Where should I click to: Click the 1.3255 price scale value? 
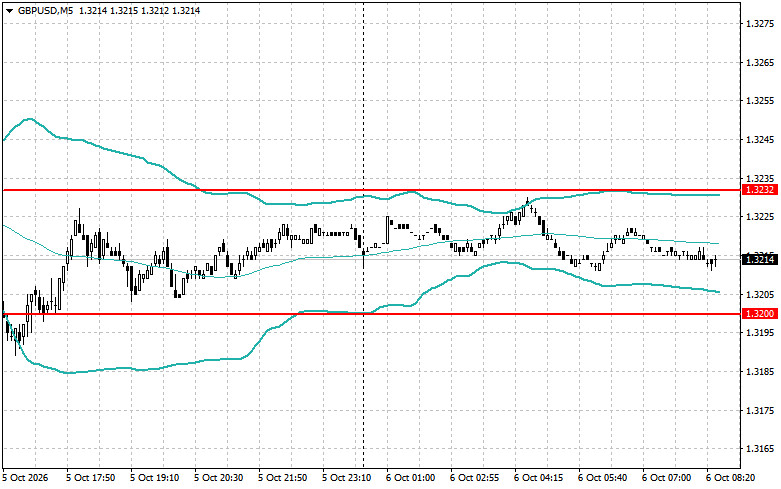(761, 101)
